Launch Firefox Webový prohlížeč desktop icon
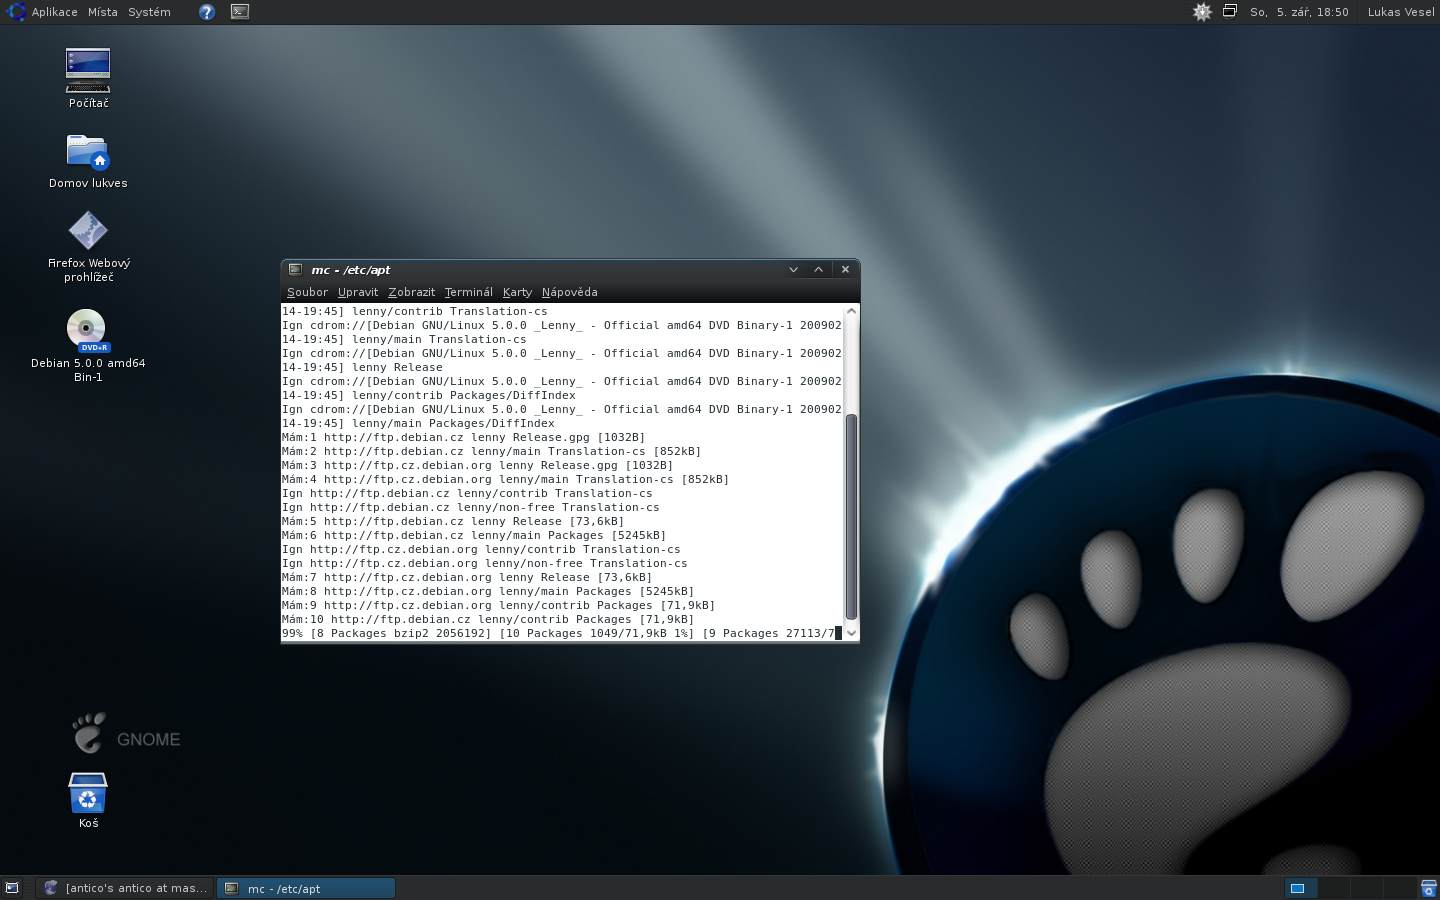 [88, 231]
